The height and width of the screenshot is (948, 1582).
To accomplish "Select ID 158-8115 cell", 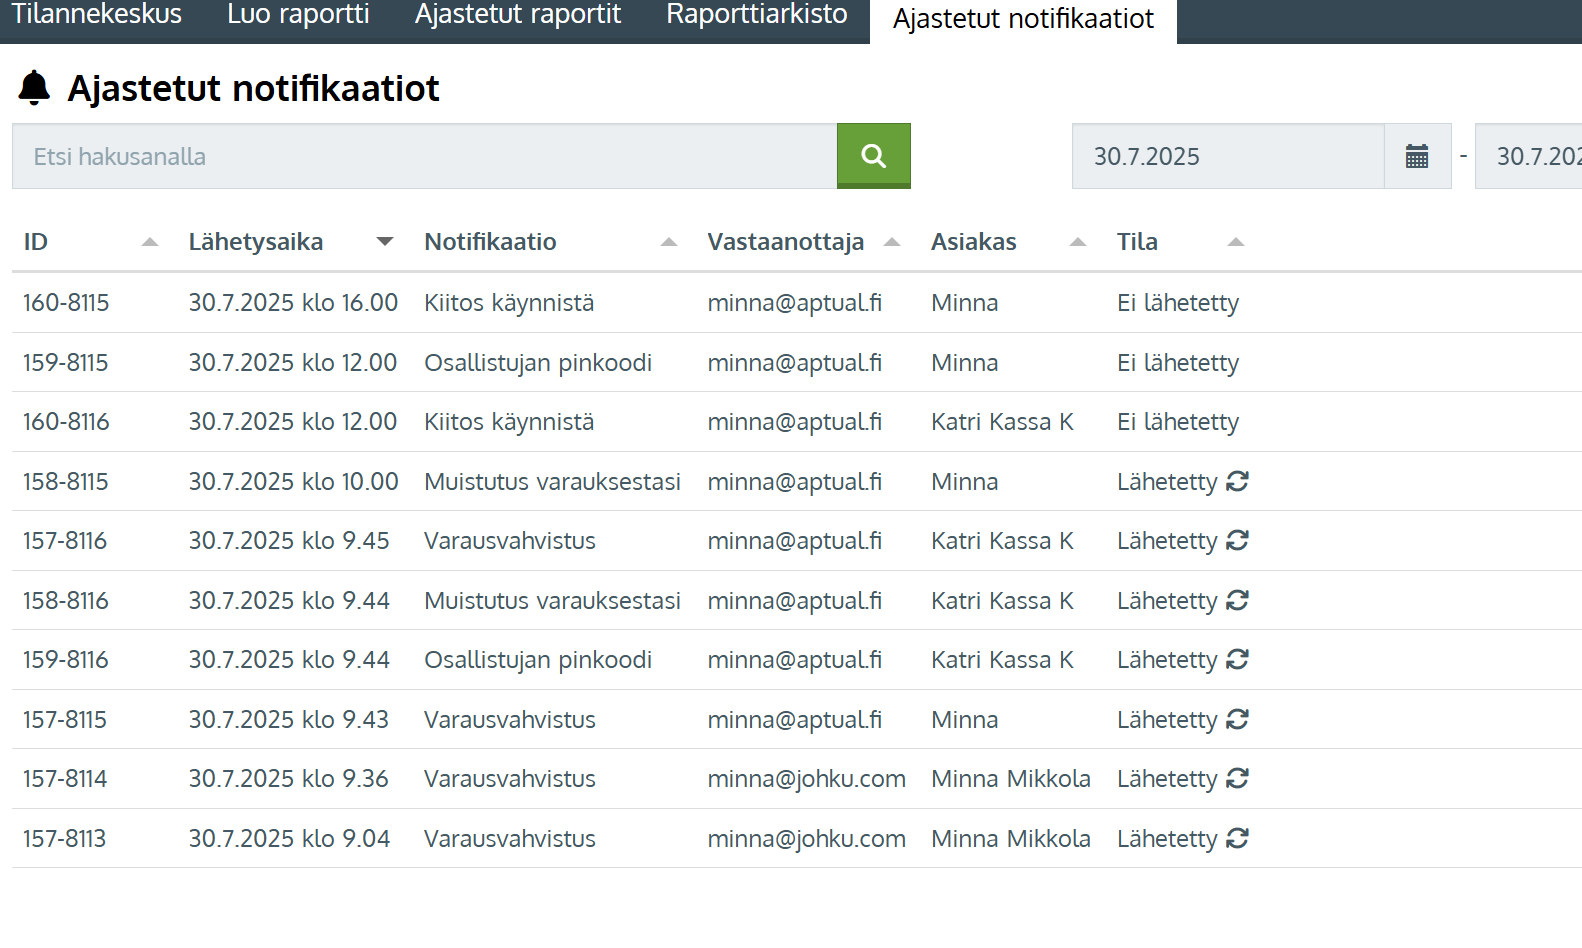I will 66,482.
